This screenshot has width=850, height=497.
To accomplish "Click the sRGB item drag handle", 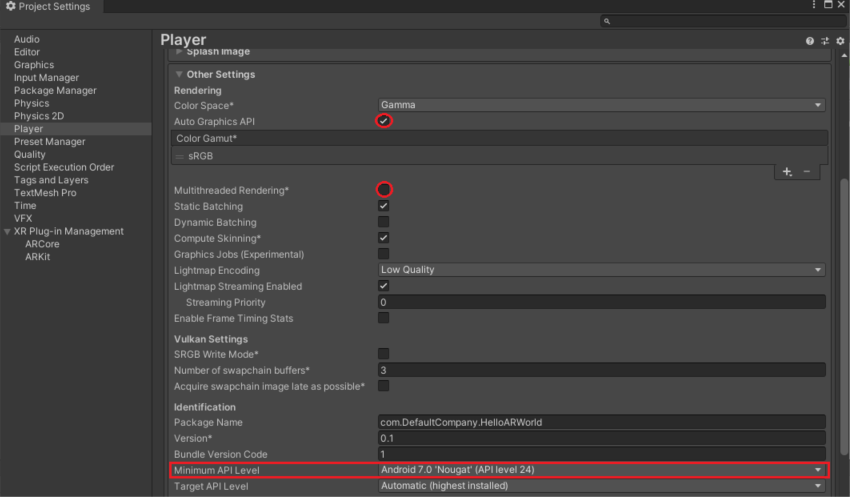I will click(180, 157).
